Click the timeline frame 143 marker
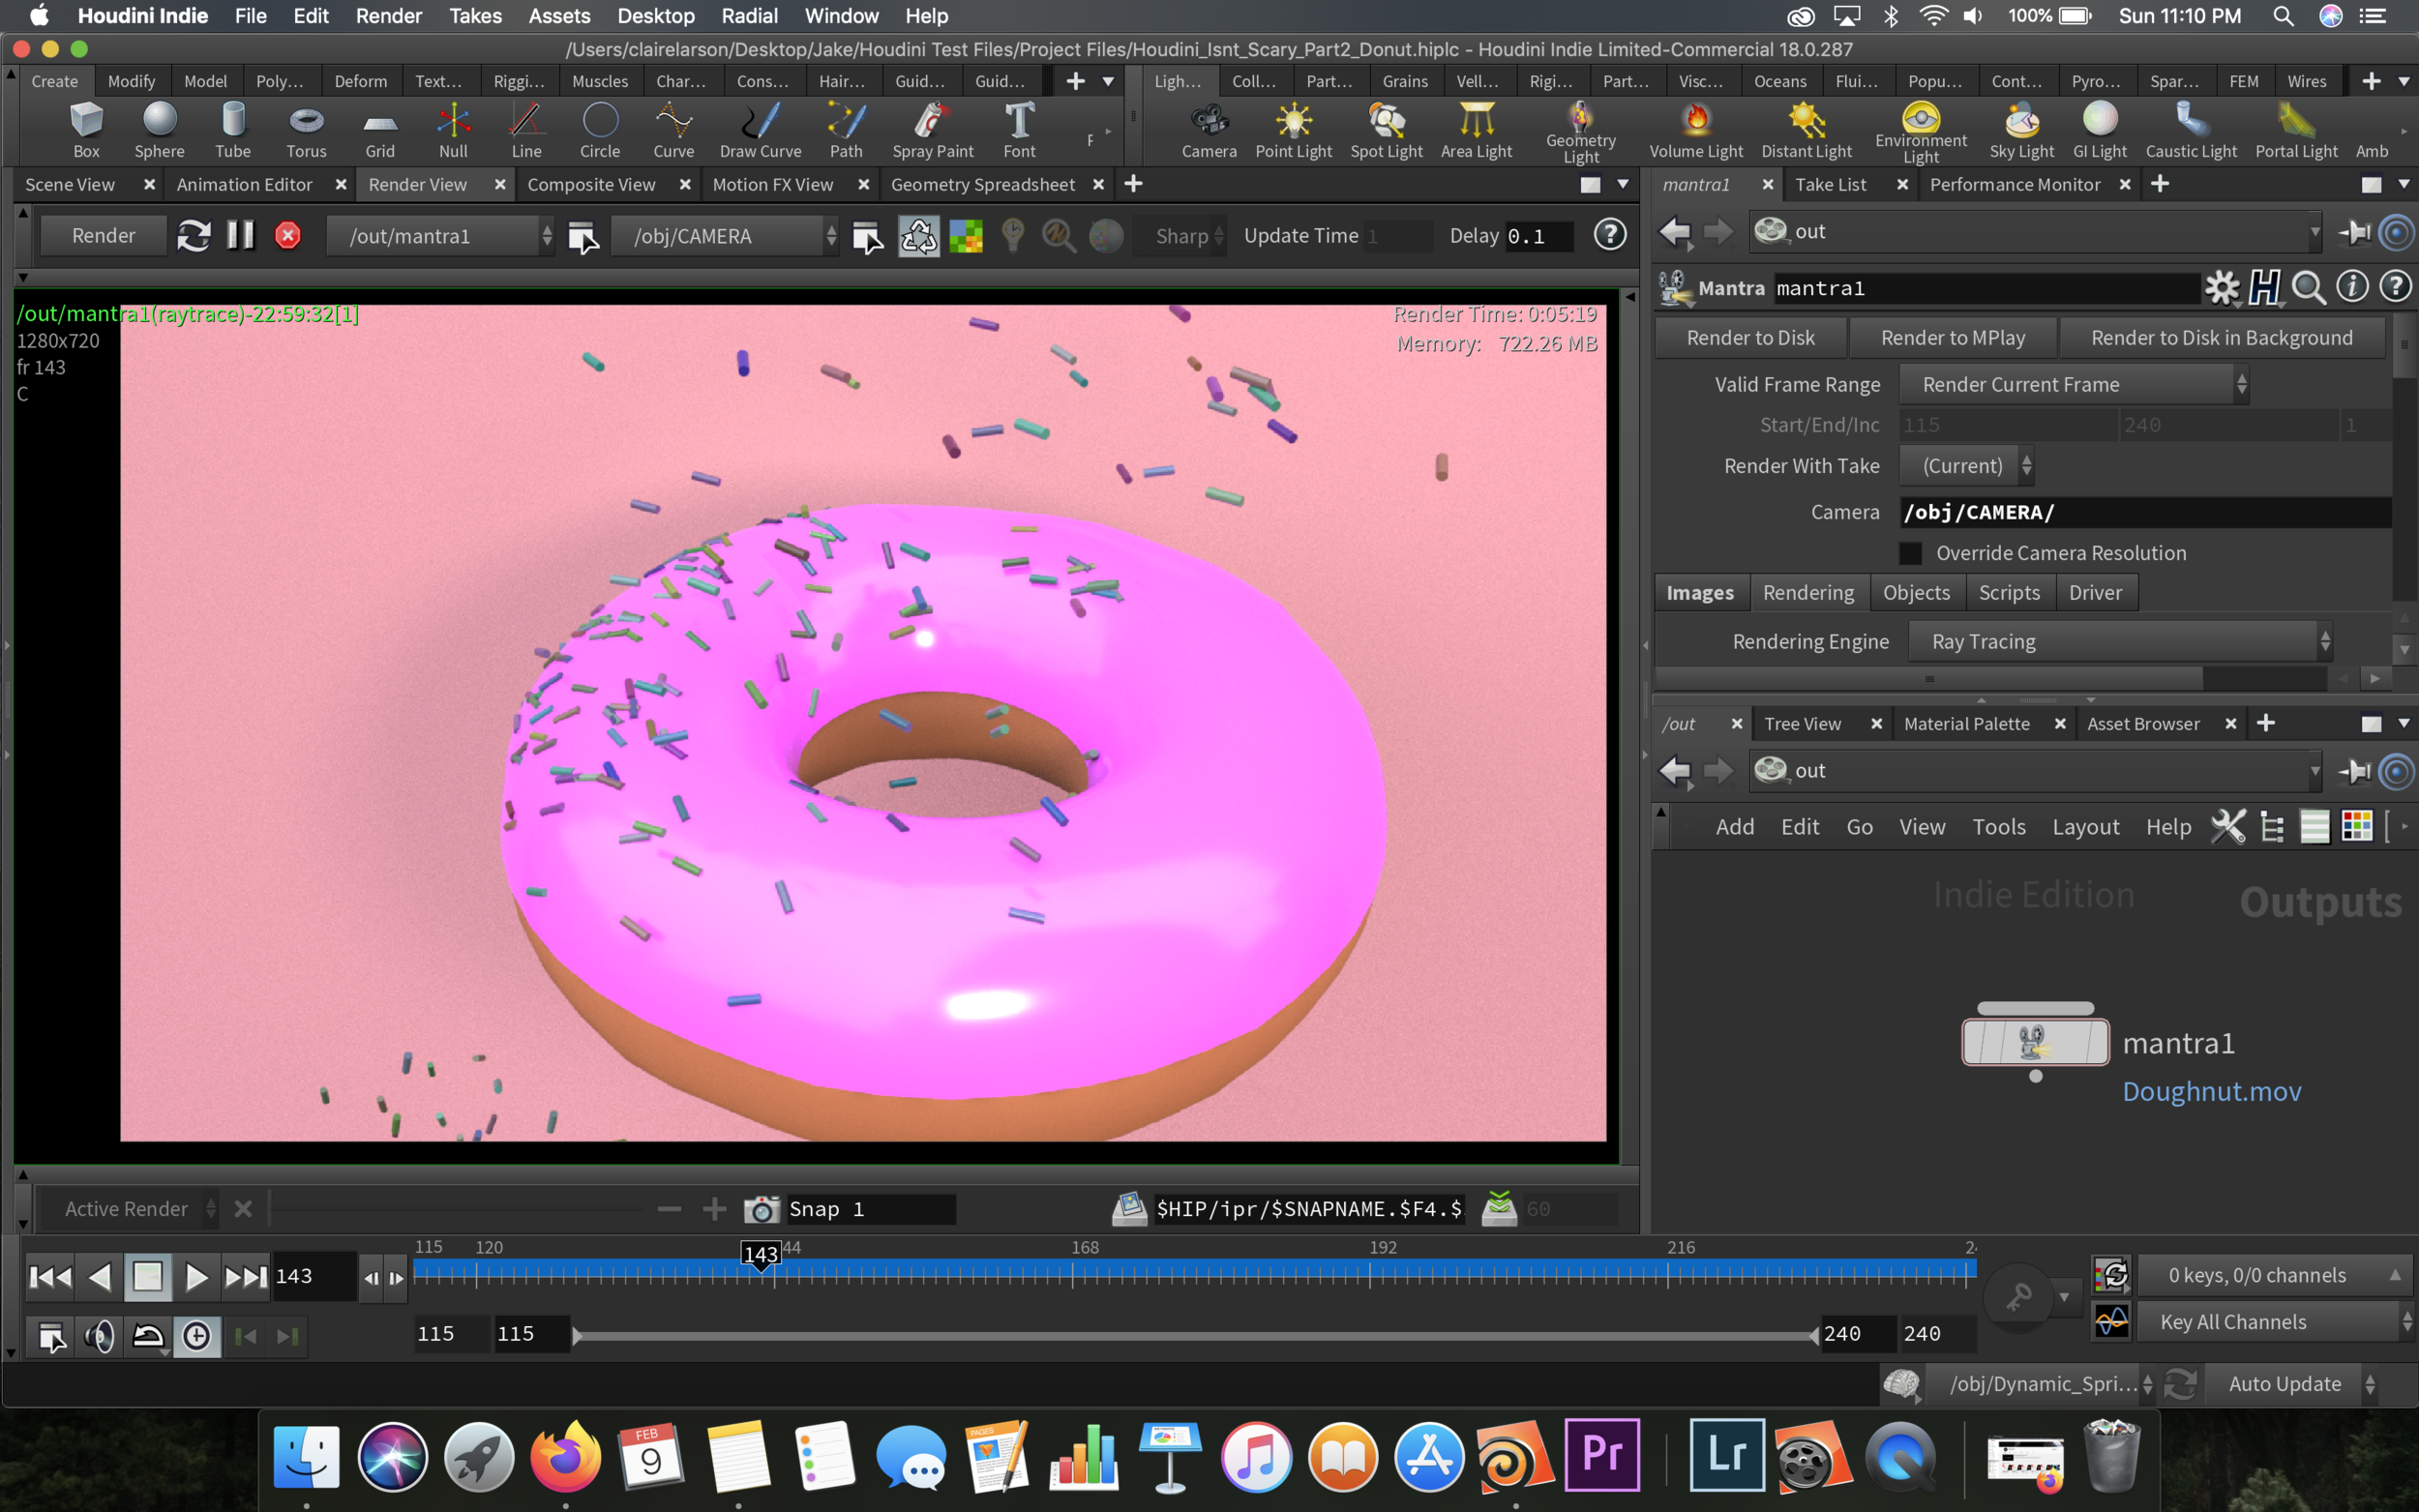The height and width of the screenshot is (1512, 2419). [x=760, y=1255]
